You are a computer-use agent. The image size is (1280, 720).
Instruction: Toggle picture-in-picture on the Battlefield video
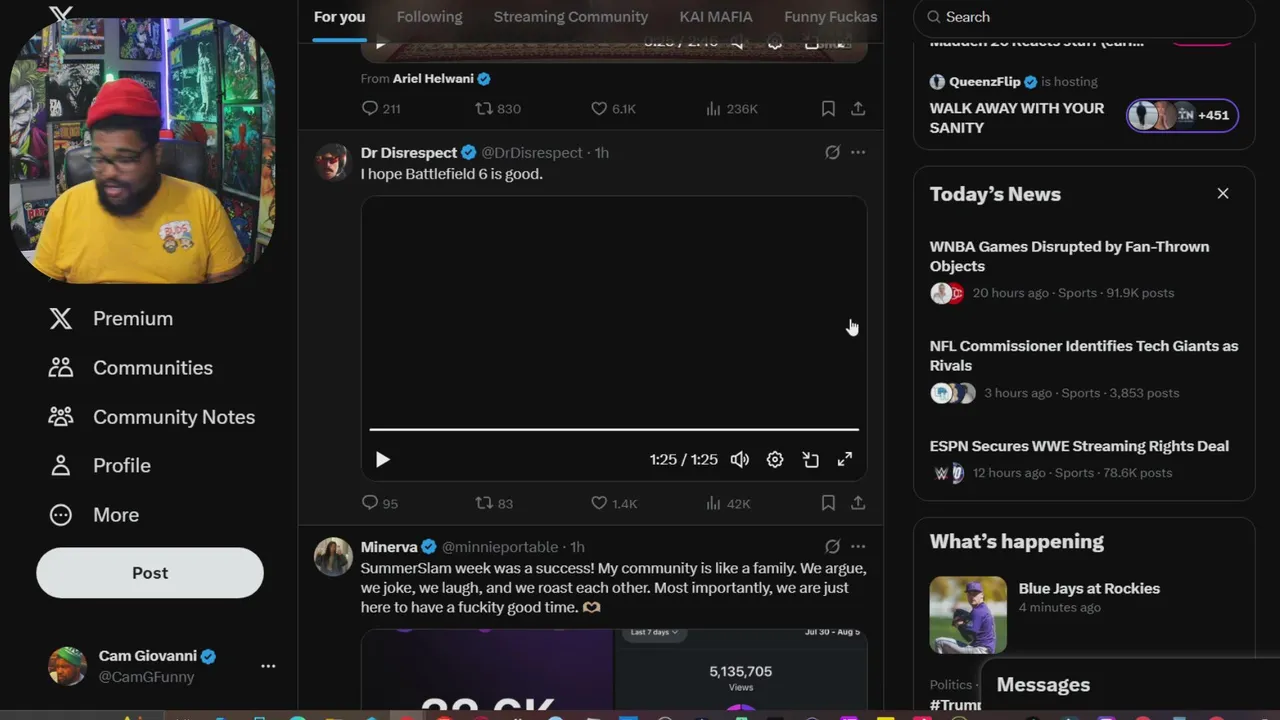coord(810,459)
